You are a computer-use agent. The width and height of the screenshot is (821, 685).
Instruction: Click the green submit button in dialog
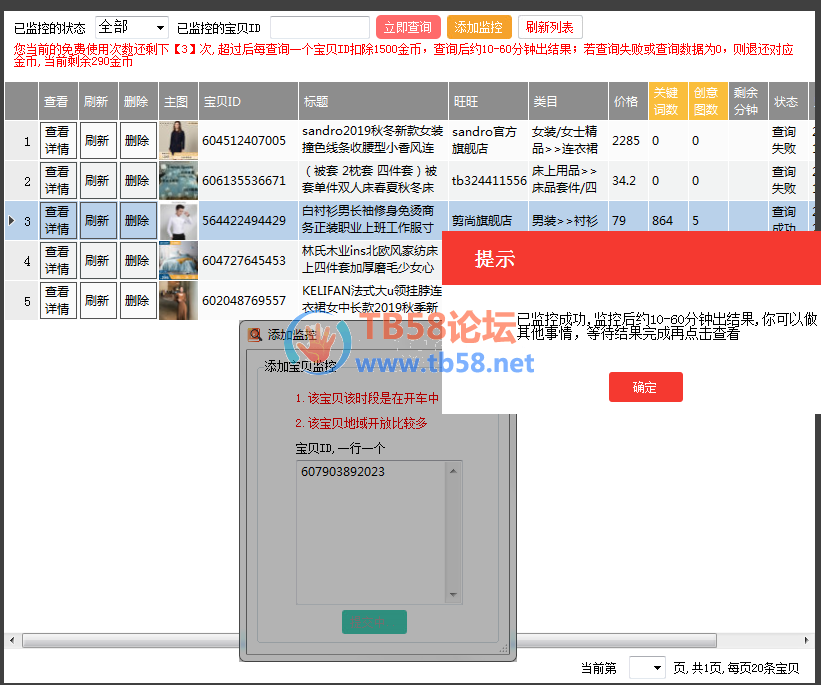[374, 621]
